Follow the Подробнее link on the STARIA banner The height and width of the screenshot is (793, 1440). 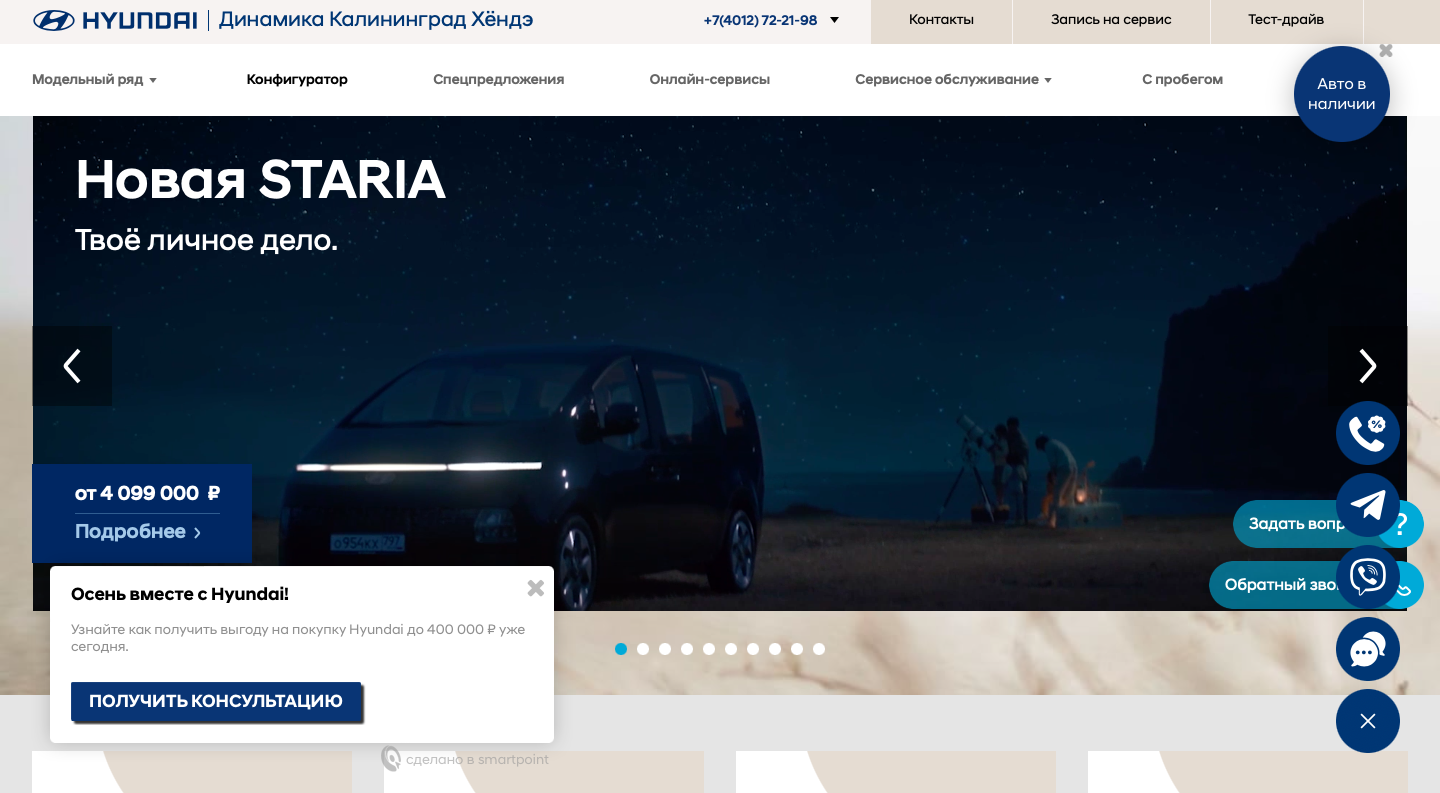point(138,532)
